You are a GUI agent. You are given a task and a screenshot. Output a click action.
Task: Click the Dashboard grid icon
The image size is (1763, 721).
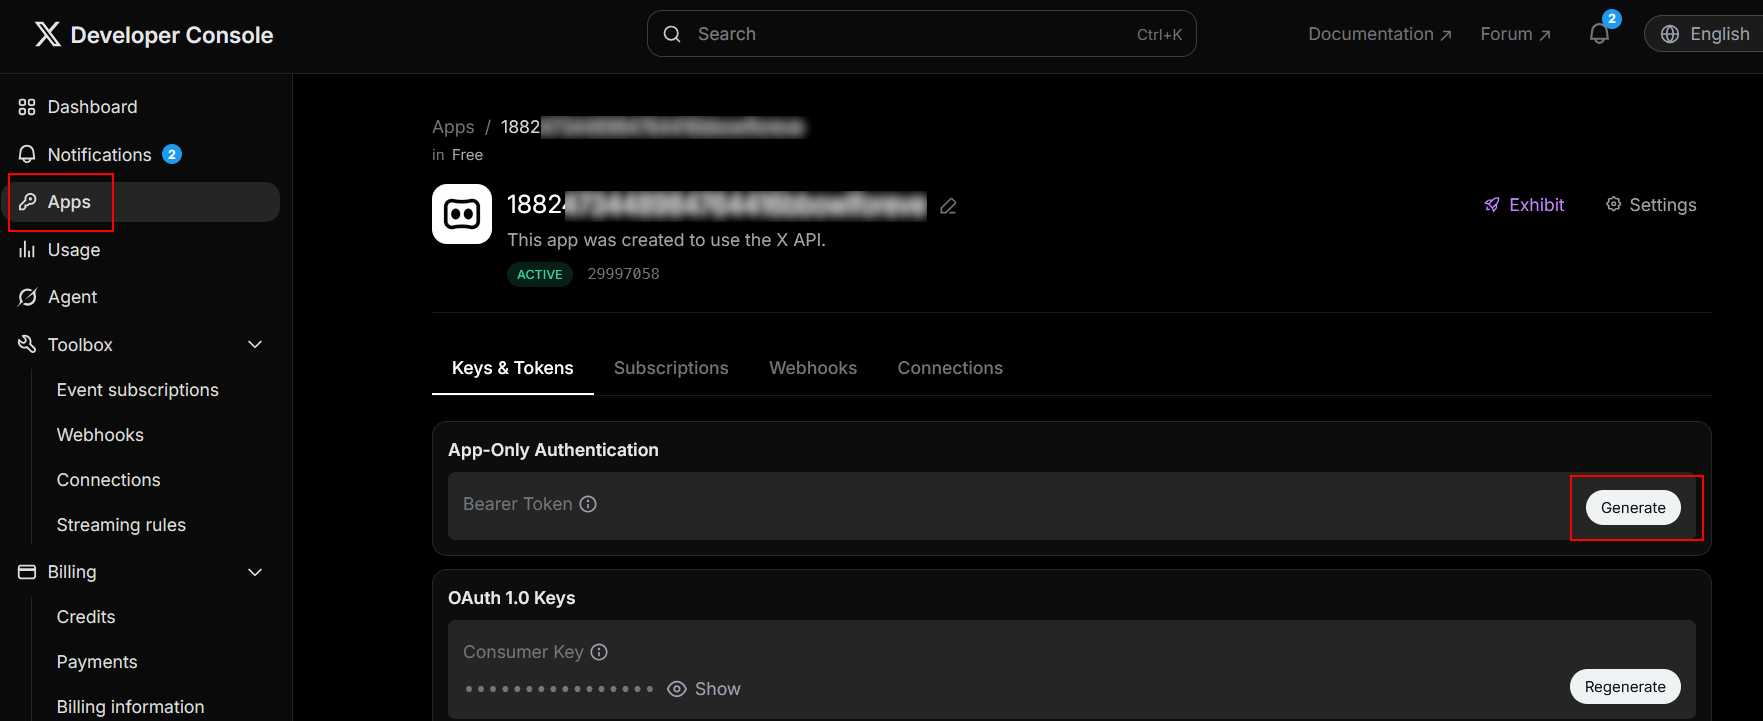27,107
